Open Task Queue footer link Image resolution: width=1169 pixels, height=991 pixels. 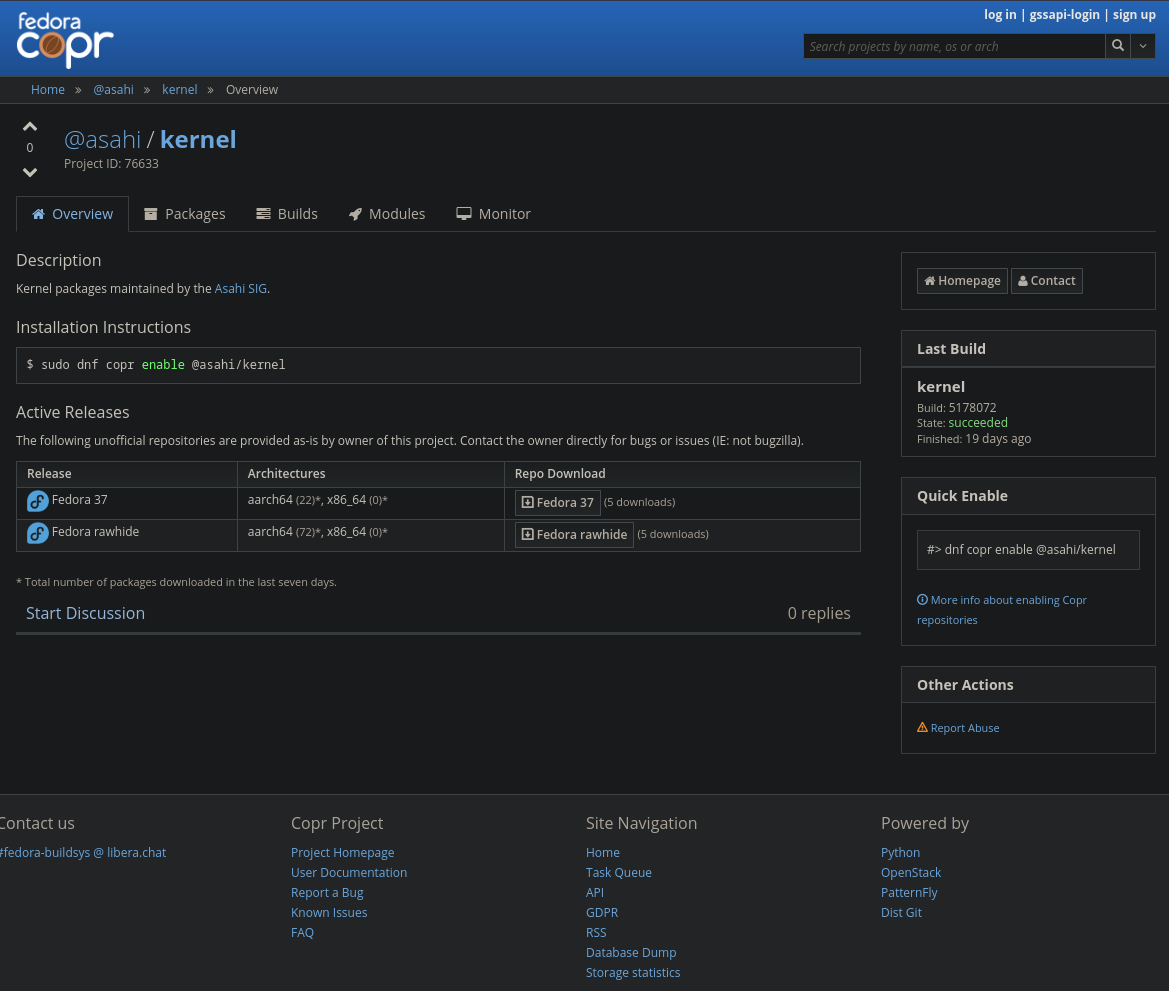(619, 872)
